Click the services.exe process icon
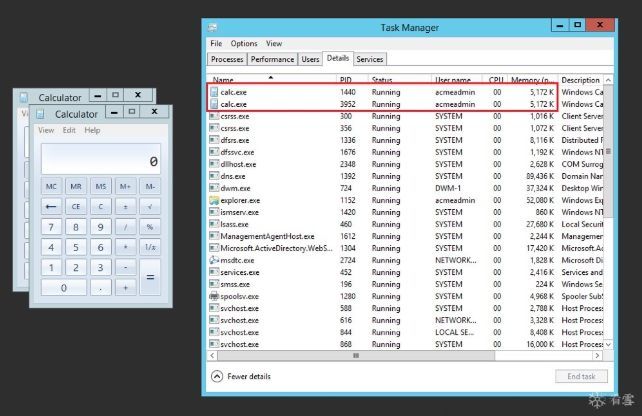 [x=214, y=272]
